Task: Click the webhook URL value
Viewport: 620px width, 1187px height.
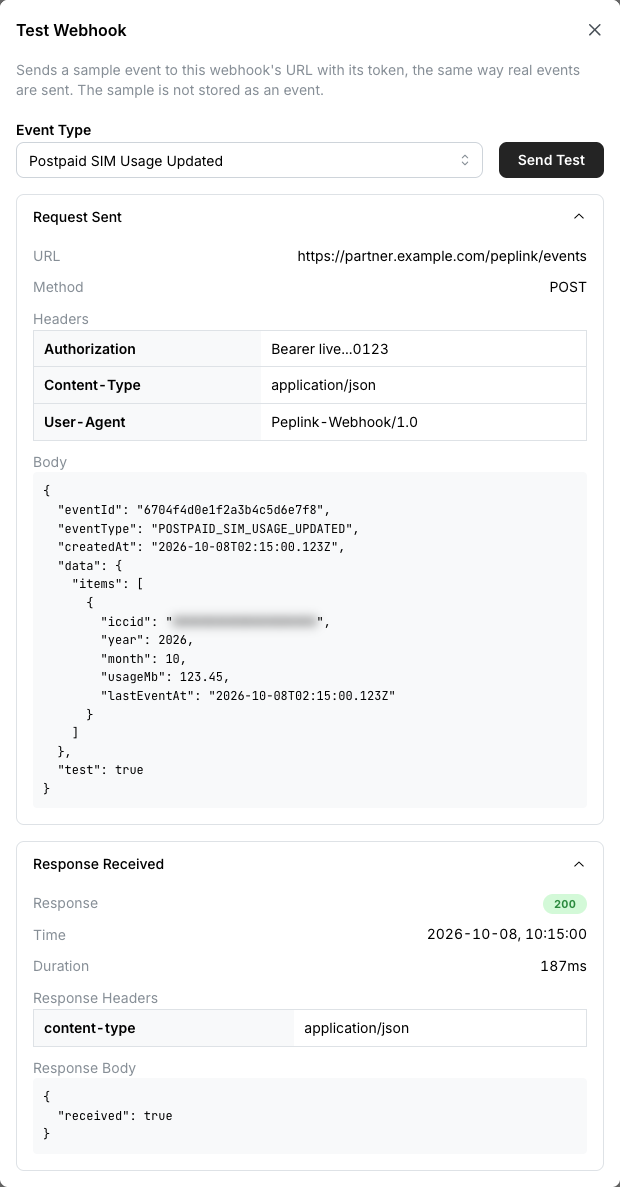Action: click(x=442, y=257)
